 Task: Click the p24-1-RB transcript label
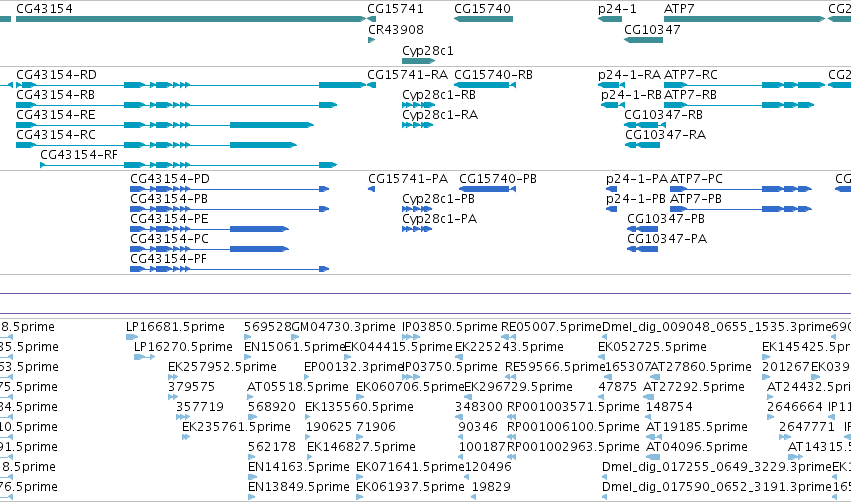coord(631,95)
